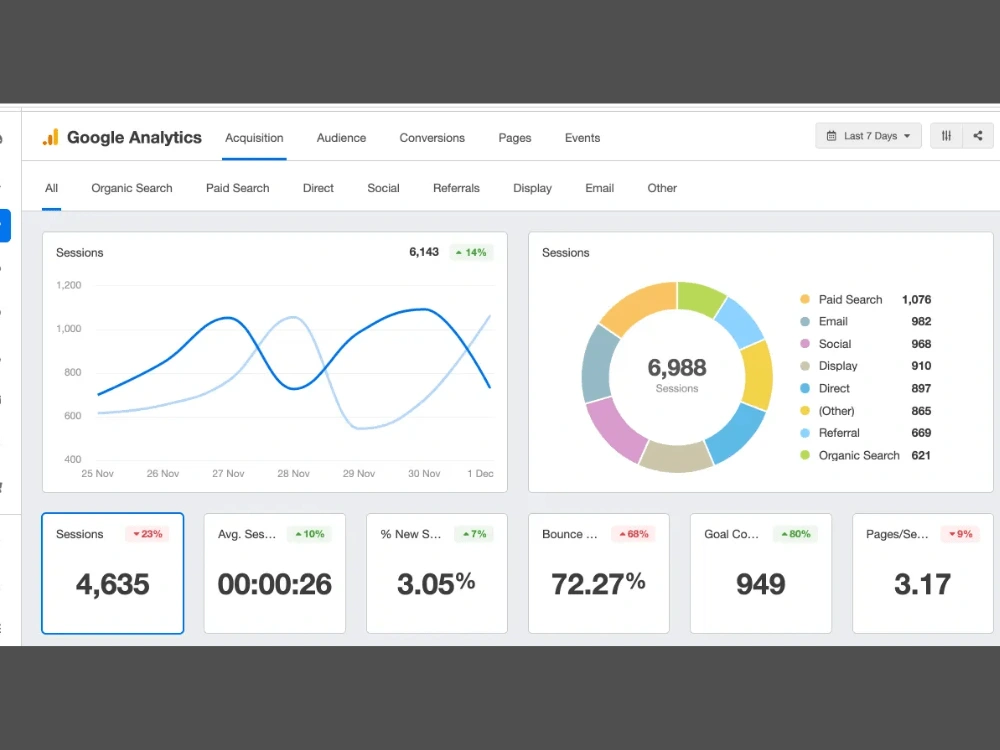Click the 27 Nov axis label
Viewport: 1000px width, 750px height.
[x=228, y=474]
